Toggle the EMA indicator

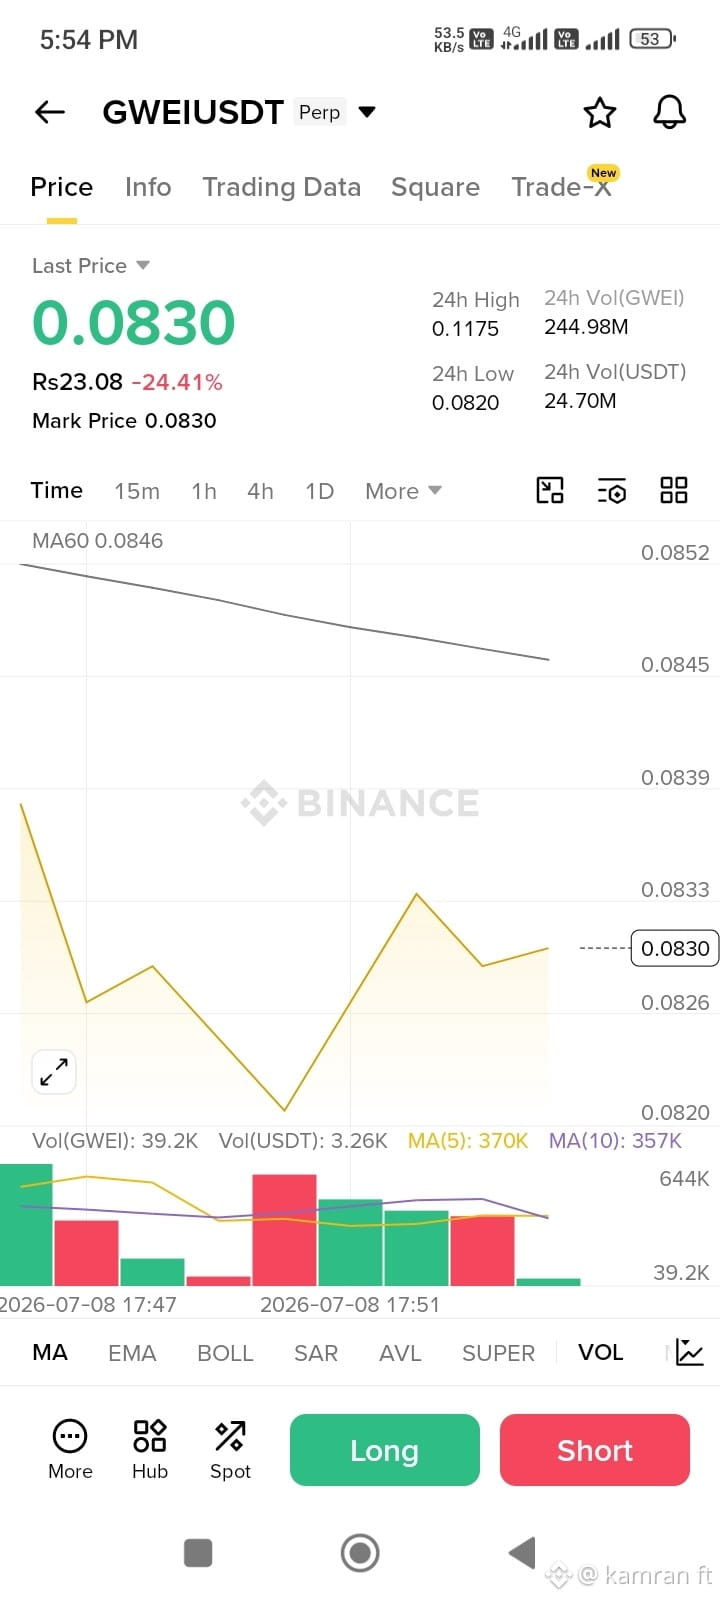pos(132,1353)
